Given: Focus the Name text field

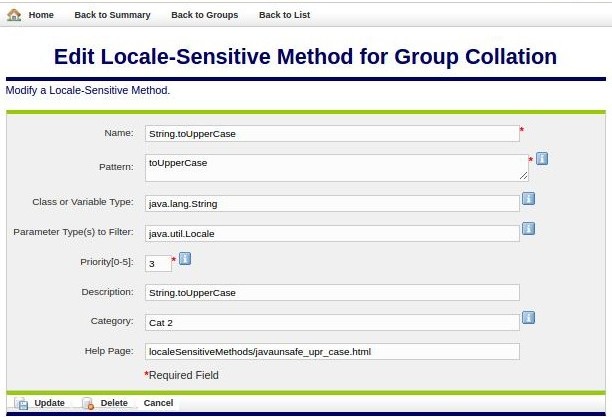Looking at the screenshot, I should click(331, 133).
